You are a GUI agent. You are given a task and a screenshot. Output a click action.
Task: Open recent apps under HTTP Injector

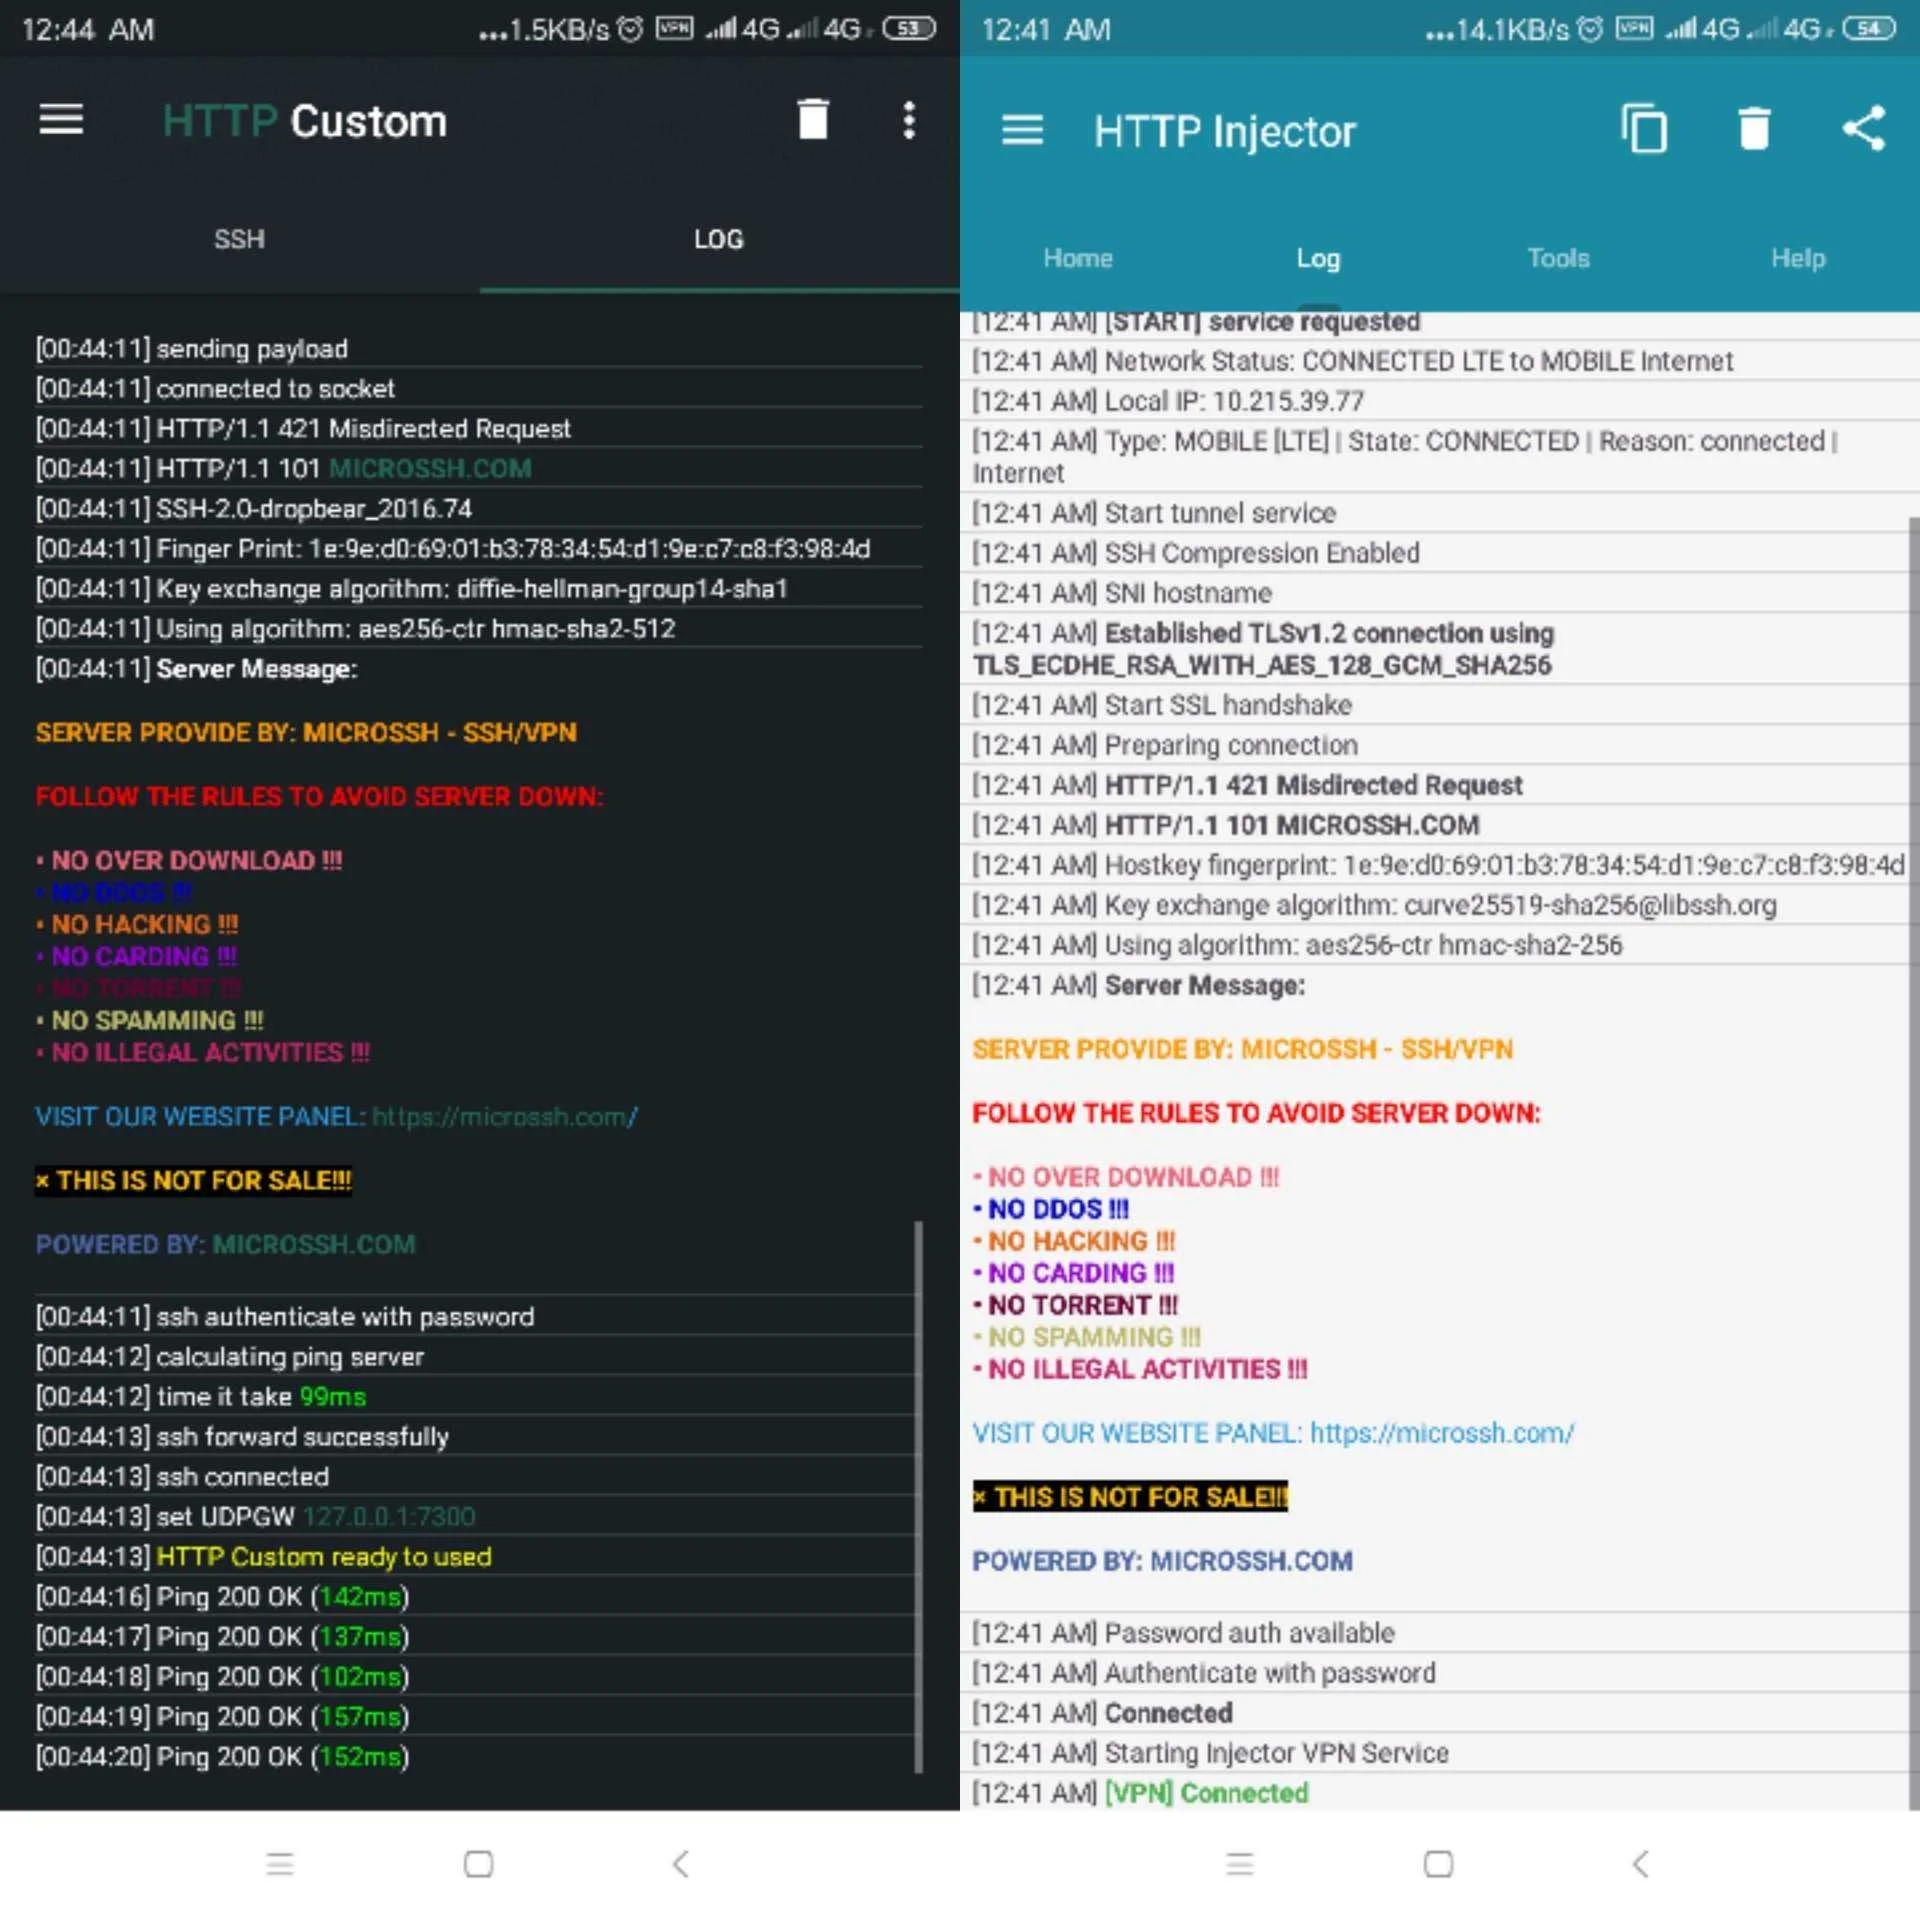(1240, 1863)
